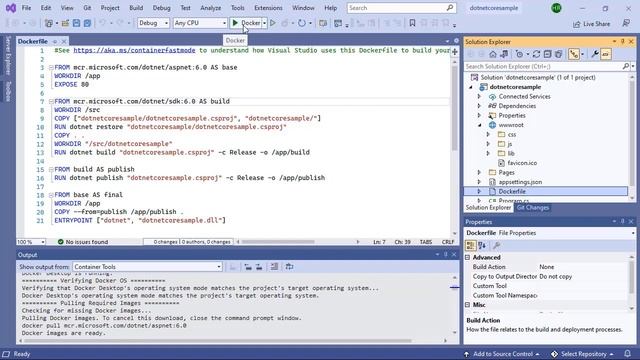This screenshot has height=360, width=640.
Task: Open the Git menu
Action: tap(87, 8)
